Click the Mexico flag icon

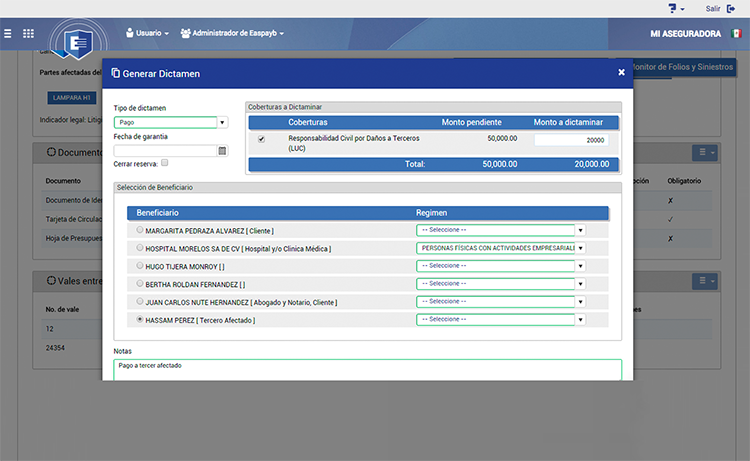tap(736, 33)
